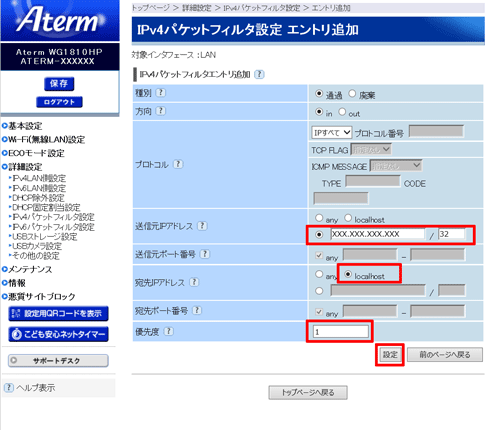Open DHCP固定割当設定 submenu item

[45, 207]
